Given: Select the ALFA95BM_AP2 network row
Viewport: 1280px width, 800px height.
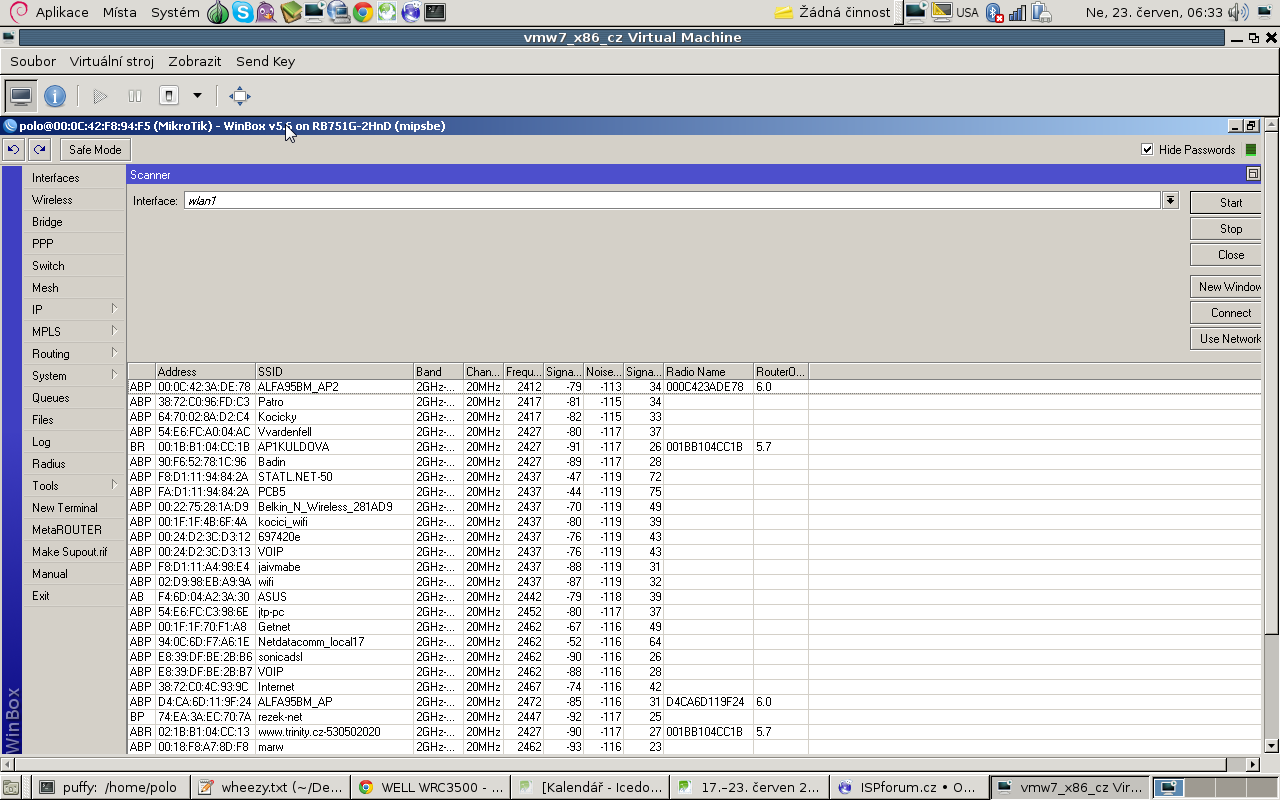Looking at the screenshot, I should point(694,387).
